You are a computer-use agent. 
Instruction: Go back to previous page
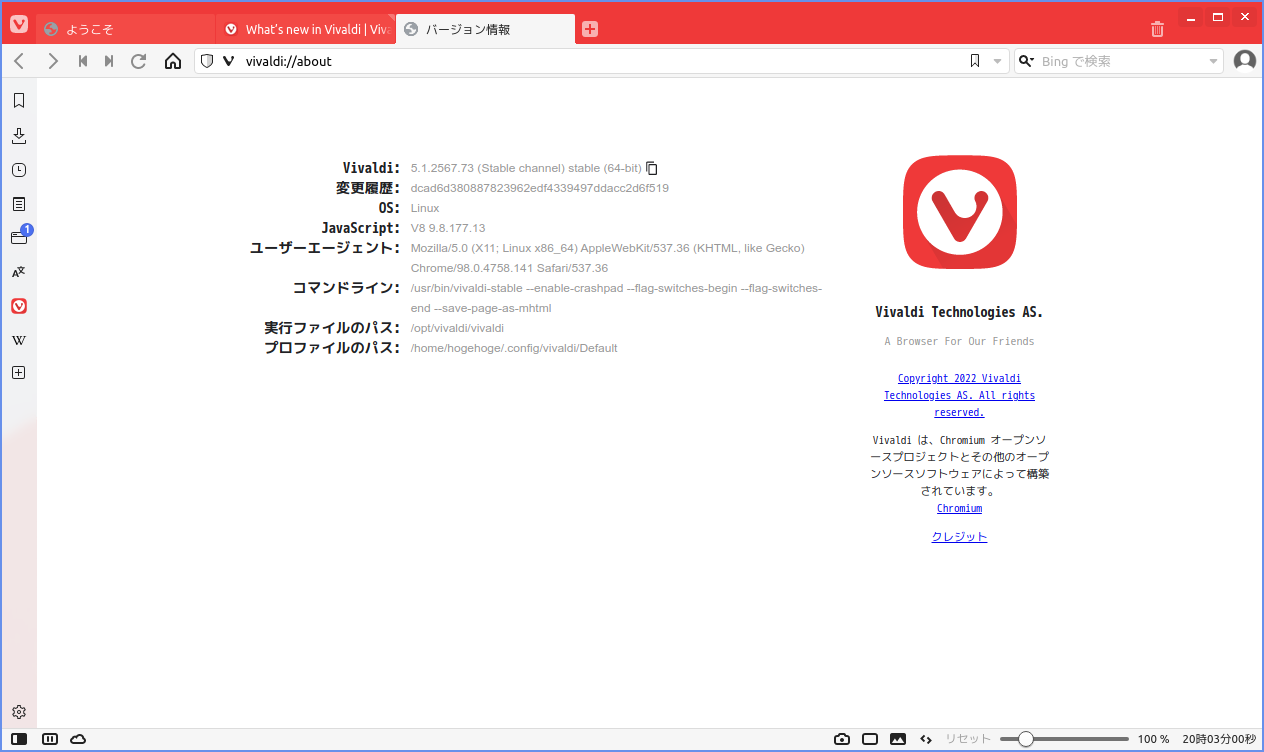pyautogui.click(x=19, y=61)
